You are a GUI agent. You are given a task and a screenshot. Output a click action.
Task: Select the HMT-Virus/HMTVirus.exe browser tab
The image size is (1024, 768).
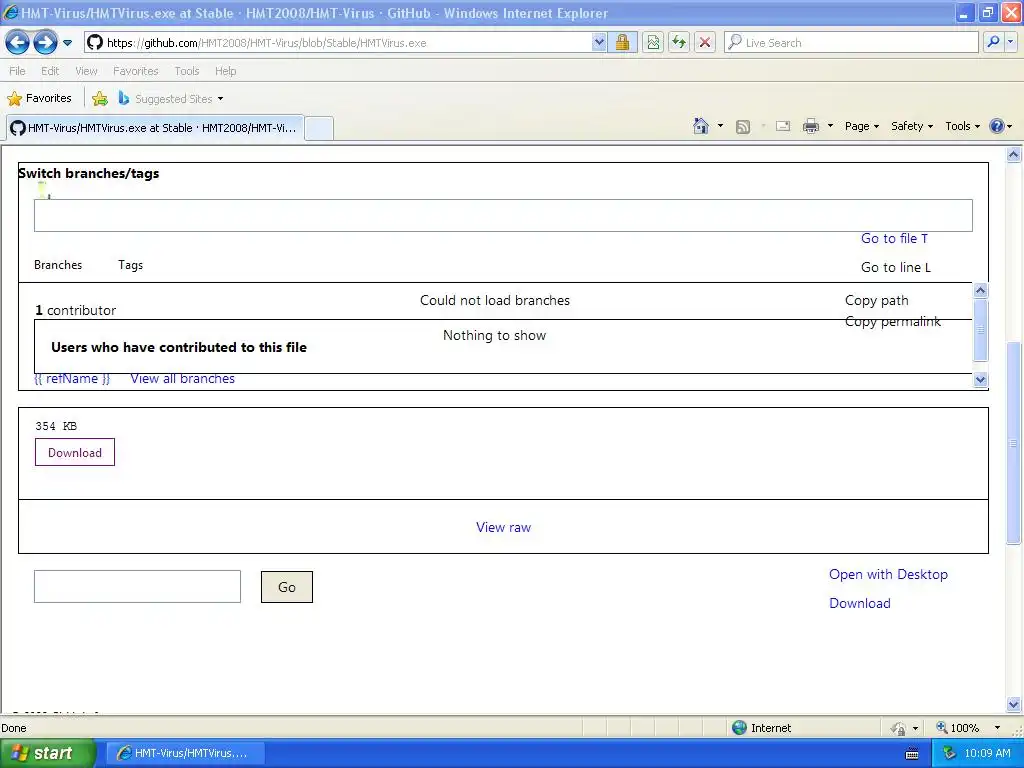pos(155,127)
